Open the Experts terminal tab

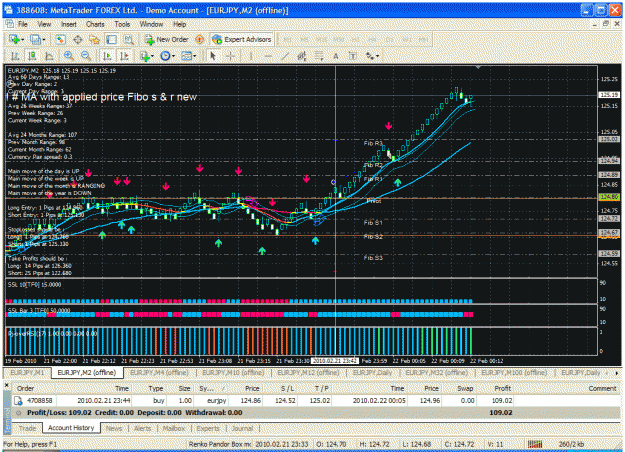pos(208,428)
